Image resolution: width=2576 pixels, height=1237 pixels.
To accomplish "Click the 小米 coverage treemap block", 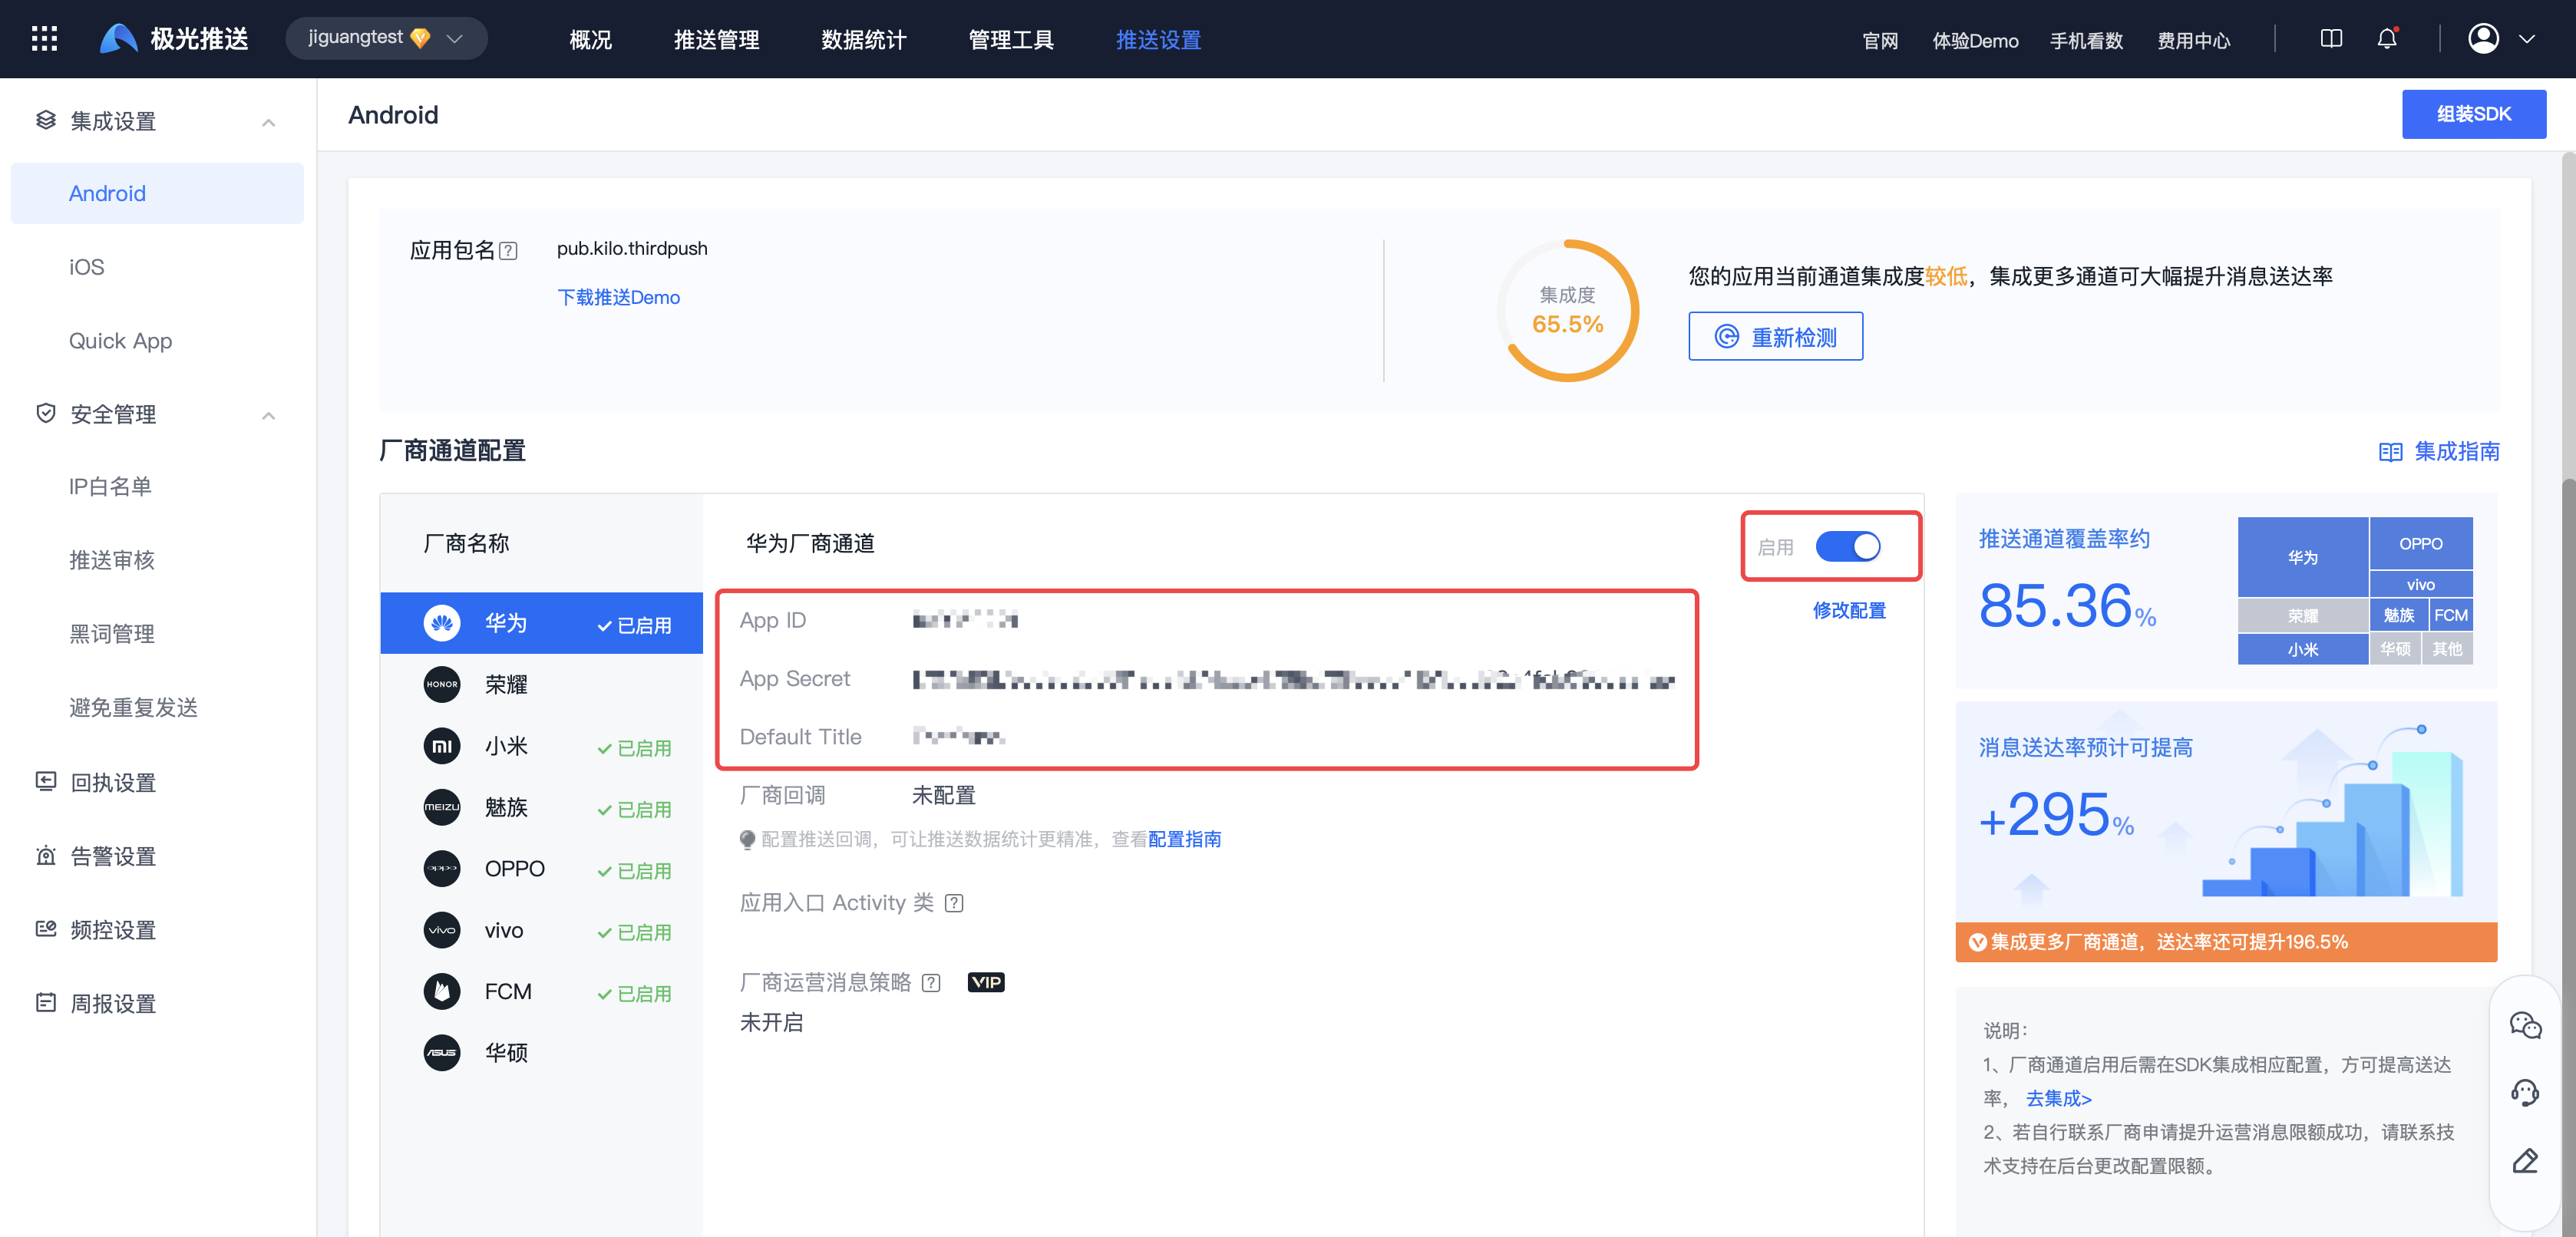I will (2302, 649).
